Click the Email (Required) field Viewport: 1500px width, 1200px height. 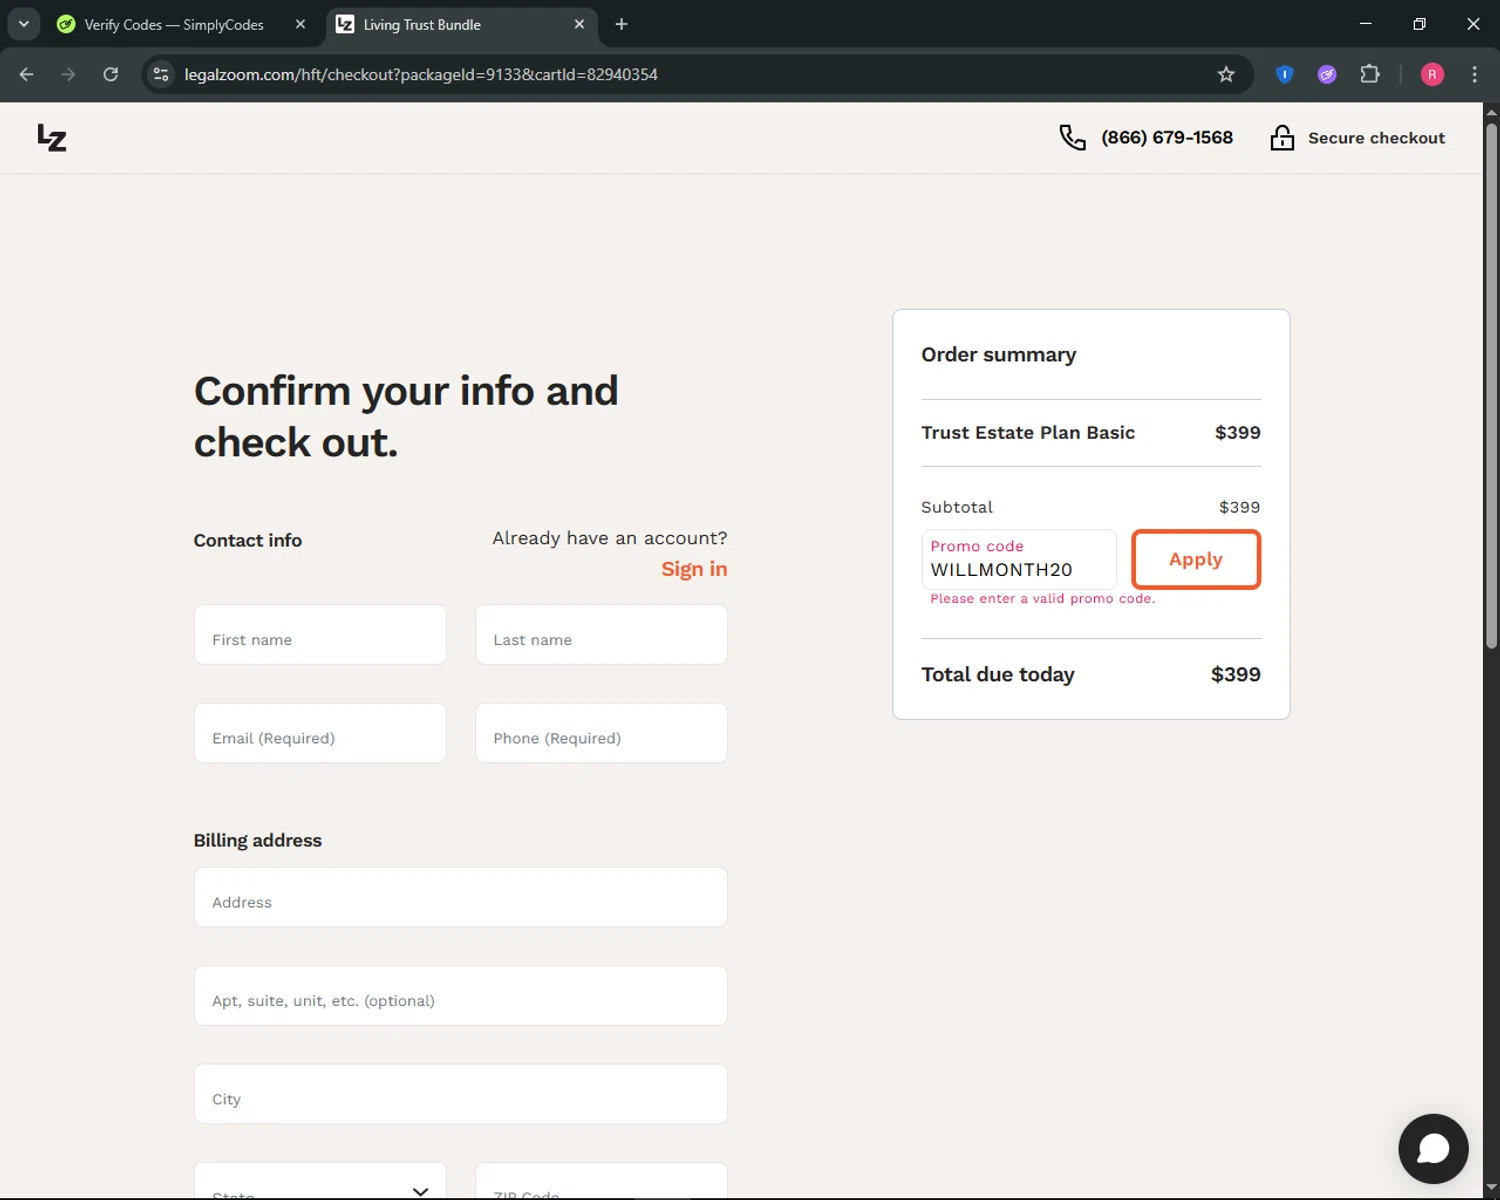tap(320, 733)
